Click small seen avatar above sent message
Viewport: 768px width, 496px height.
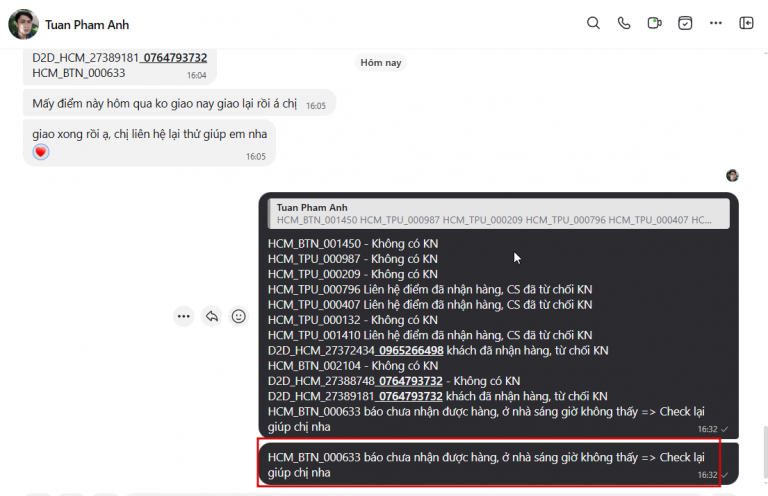click(x=732, y=175)
